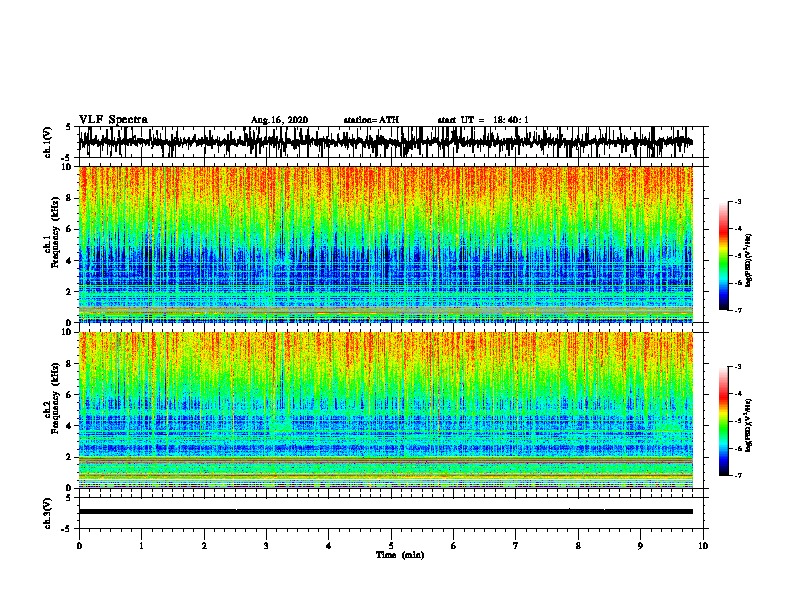This screenshot has height=612, width=792.
Task: Click the "-3" label on ch.1 color bar
Action: [738, 202]
